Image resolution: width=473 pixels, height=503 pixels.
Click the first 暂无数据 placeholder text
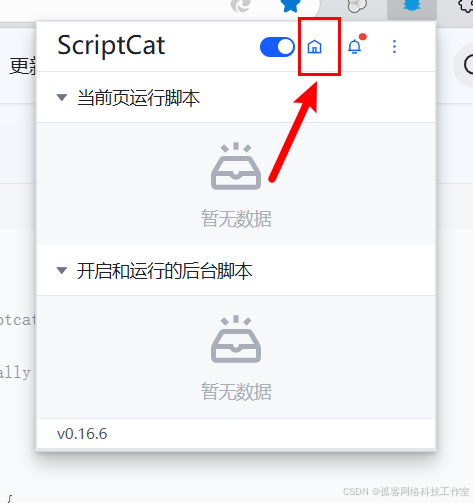click(x=236, y=219)
